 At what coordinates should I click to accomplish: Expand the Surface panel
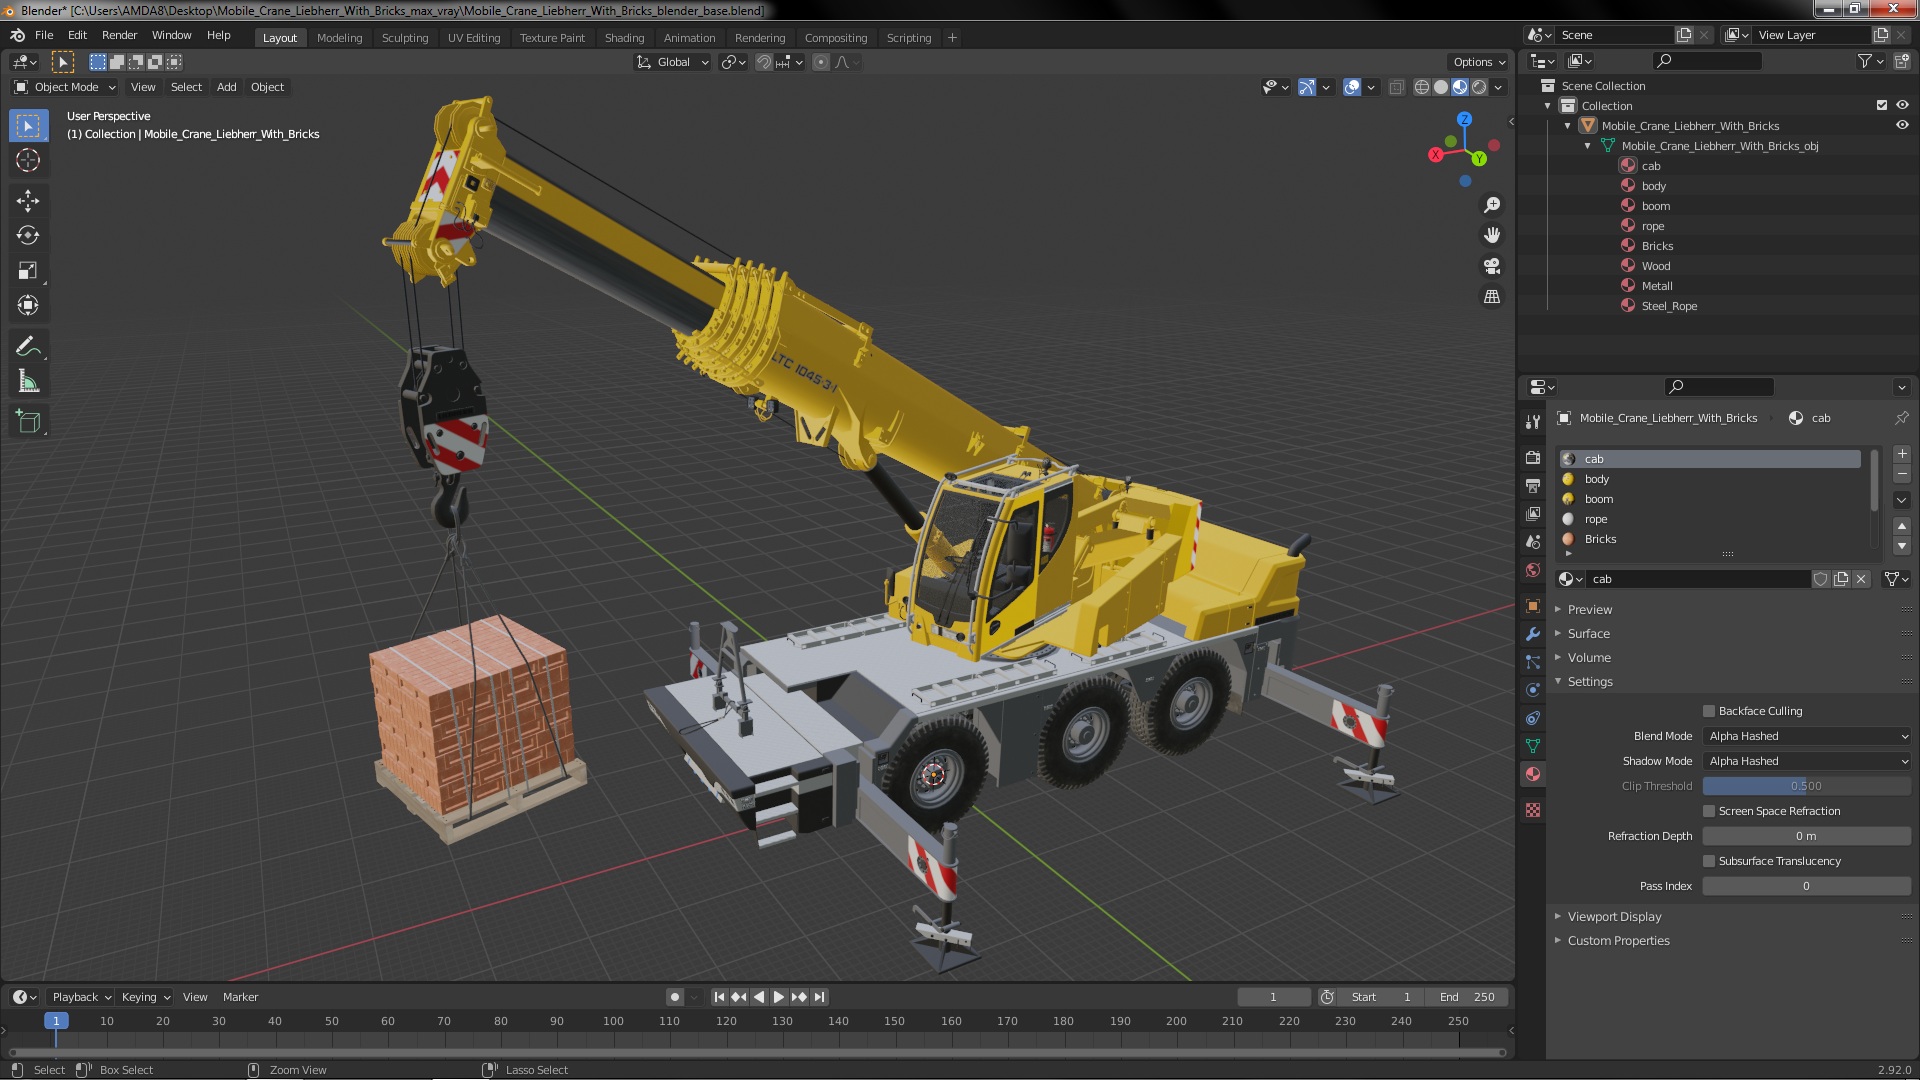1588,633
